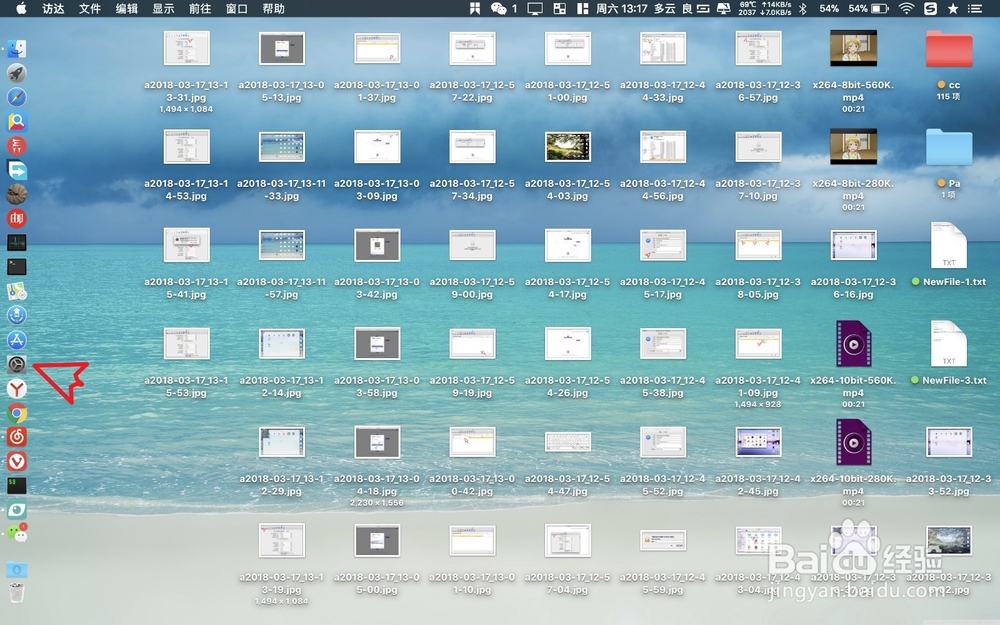1000x625 pixels.
Task: Open the Downloads folder in Dock
Action: 17,569
